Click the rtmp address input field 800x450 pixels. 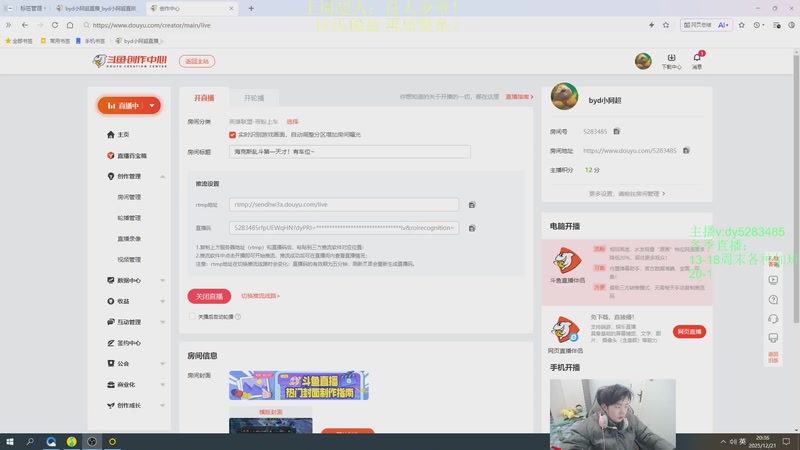[x=344, y=205]
